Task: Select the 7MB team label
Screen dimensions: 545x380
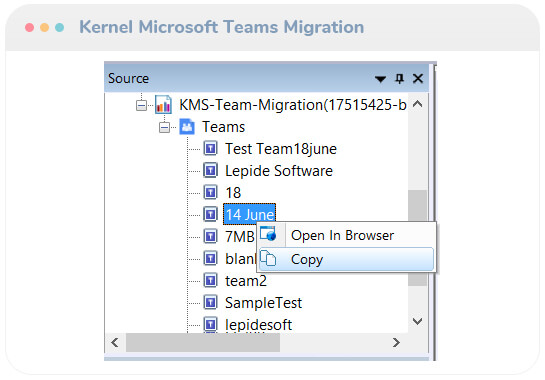Action: [x=240, y=237]
